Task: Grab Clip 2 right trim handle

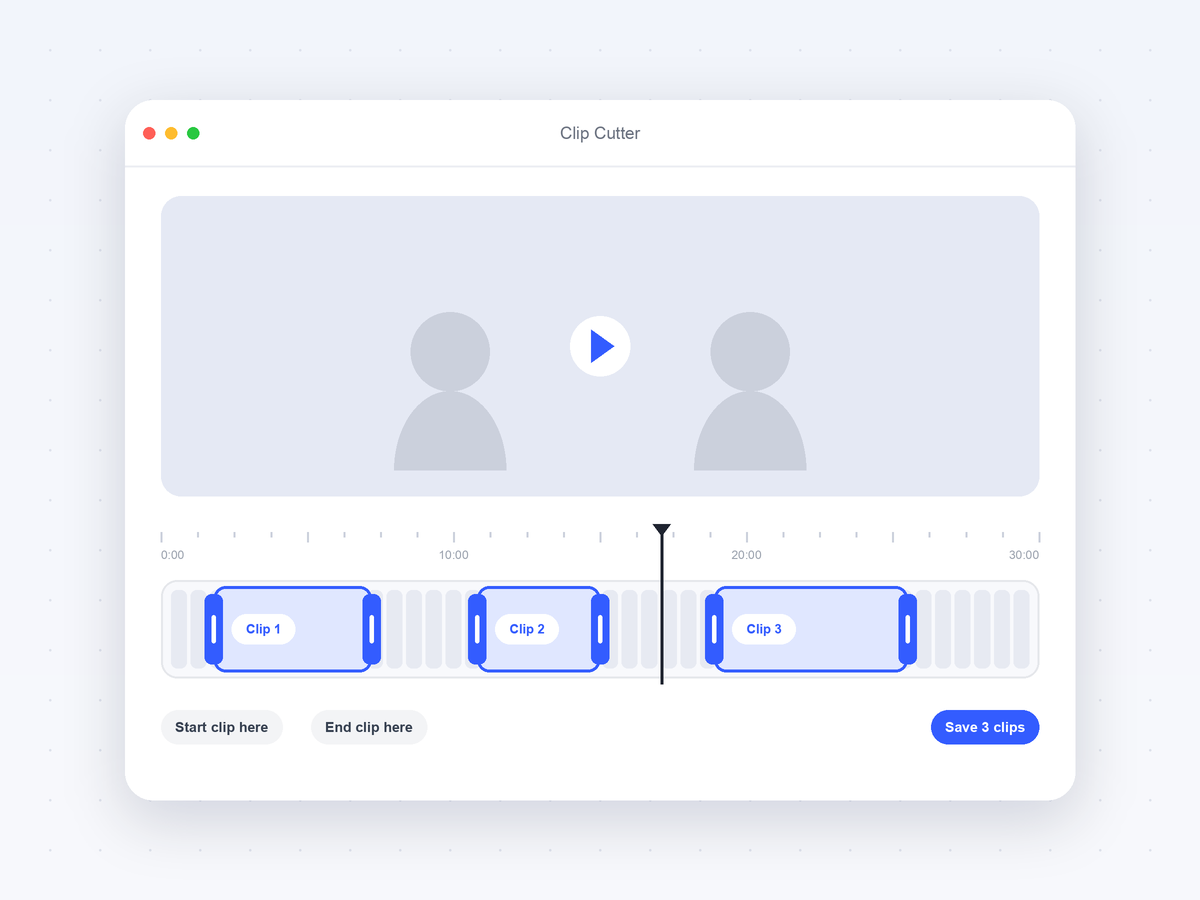Action: tap(600, 629)
